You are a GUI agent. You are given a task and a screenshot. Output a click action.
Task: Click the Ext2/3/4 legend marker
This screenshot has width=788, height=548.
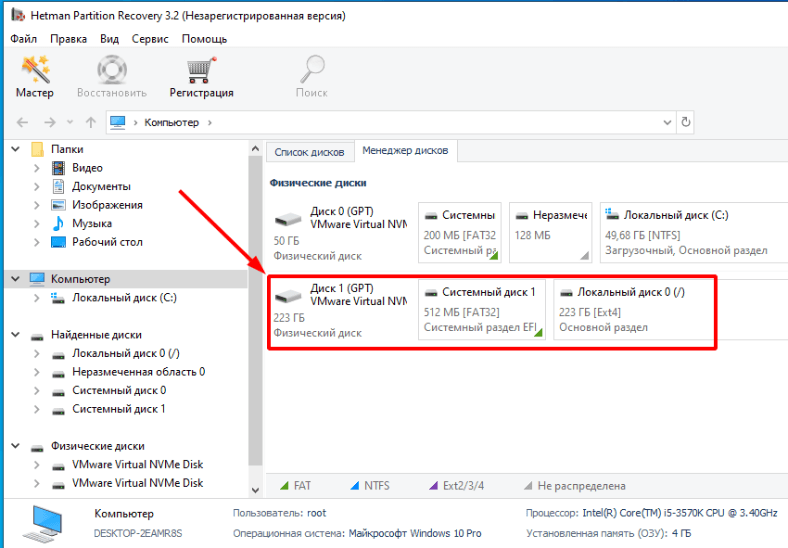tap(433, 486)
